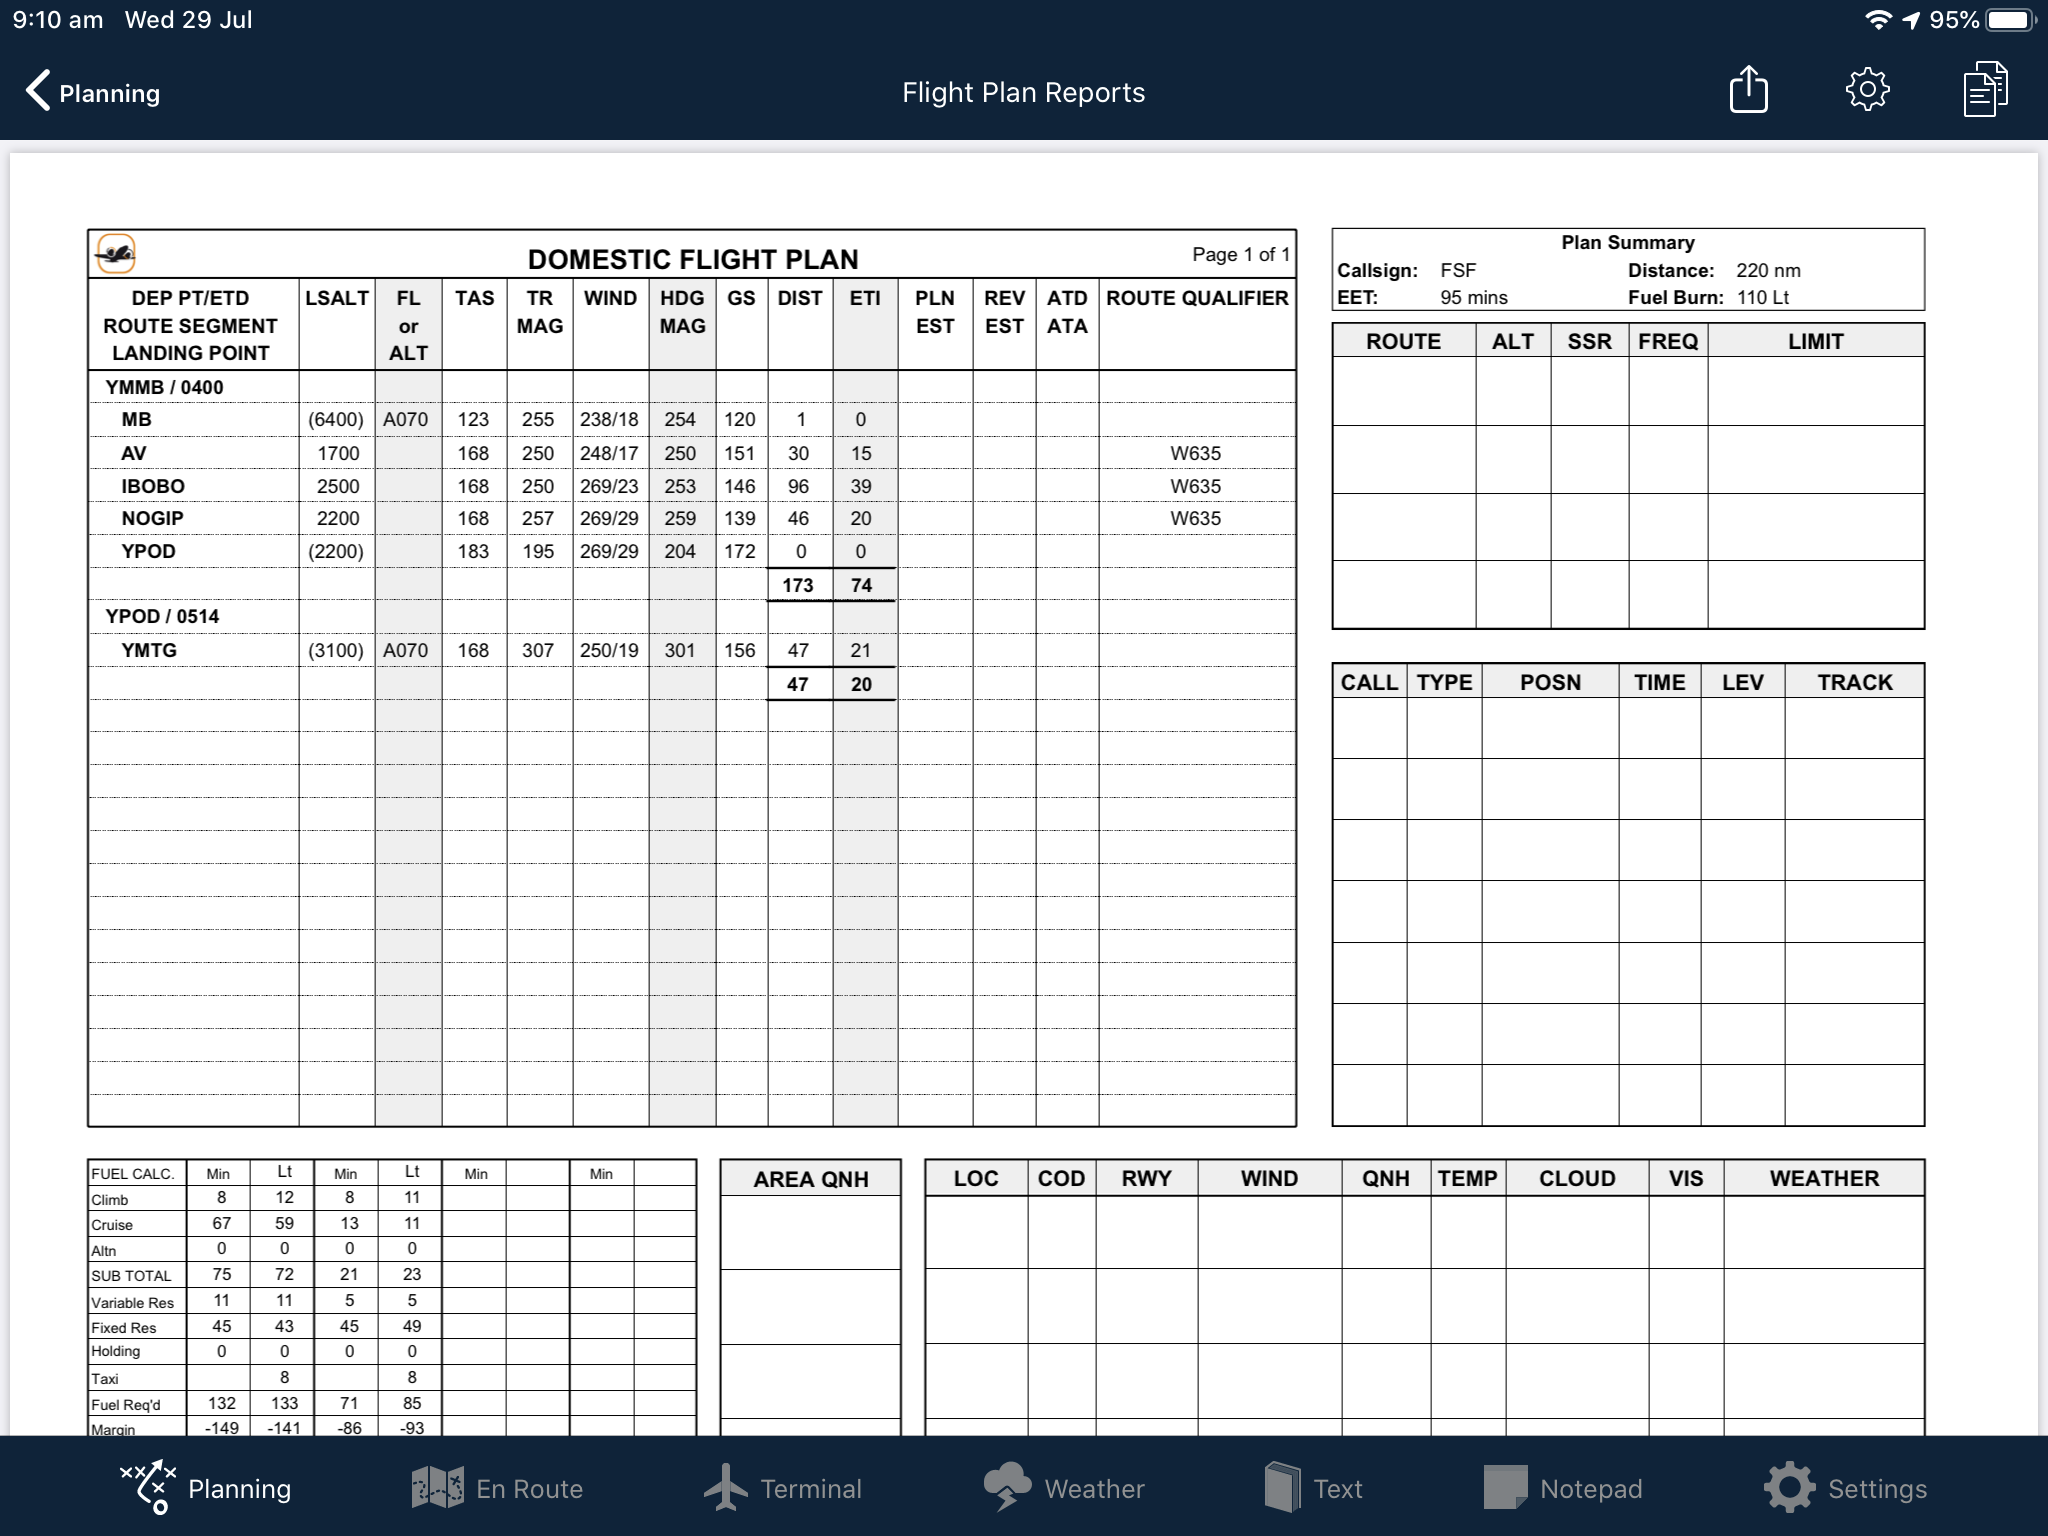
Task: Tap the FUEL CALC. label
Action: tap(133, 1174)
